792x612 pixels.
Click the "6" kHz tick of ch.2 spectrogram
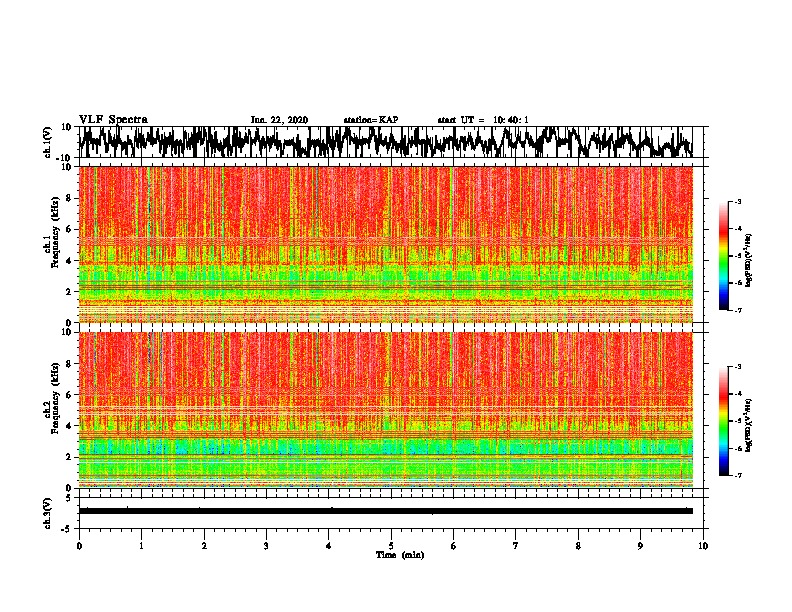[69, 395]
